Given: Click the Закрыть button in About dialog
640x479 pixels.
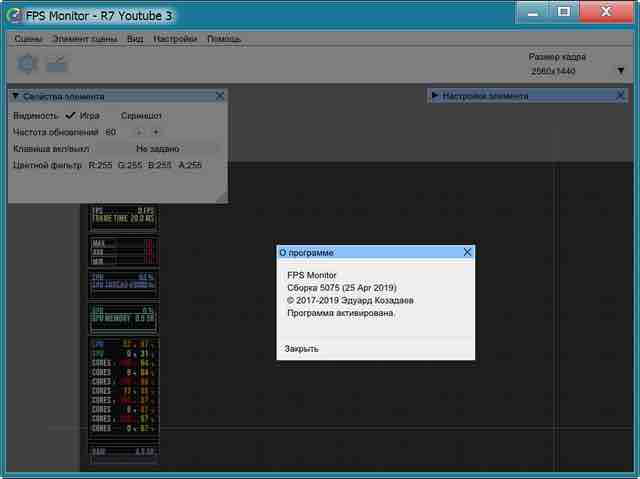Looking at the screenshot, I should click(301, 349).
